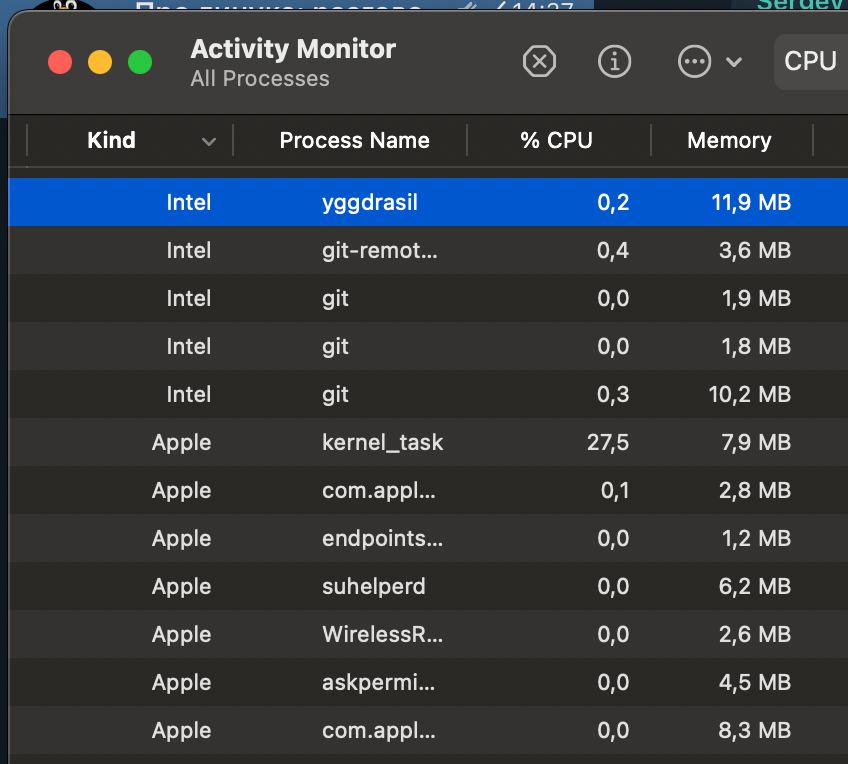Switch to the CPU tab
This screenshot has width=848, height=764.
810,62
